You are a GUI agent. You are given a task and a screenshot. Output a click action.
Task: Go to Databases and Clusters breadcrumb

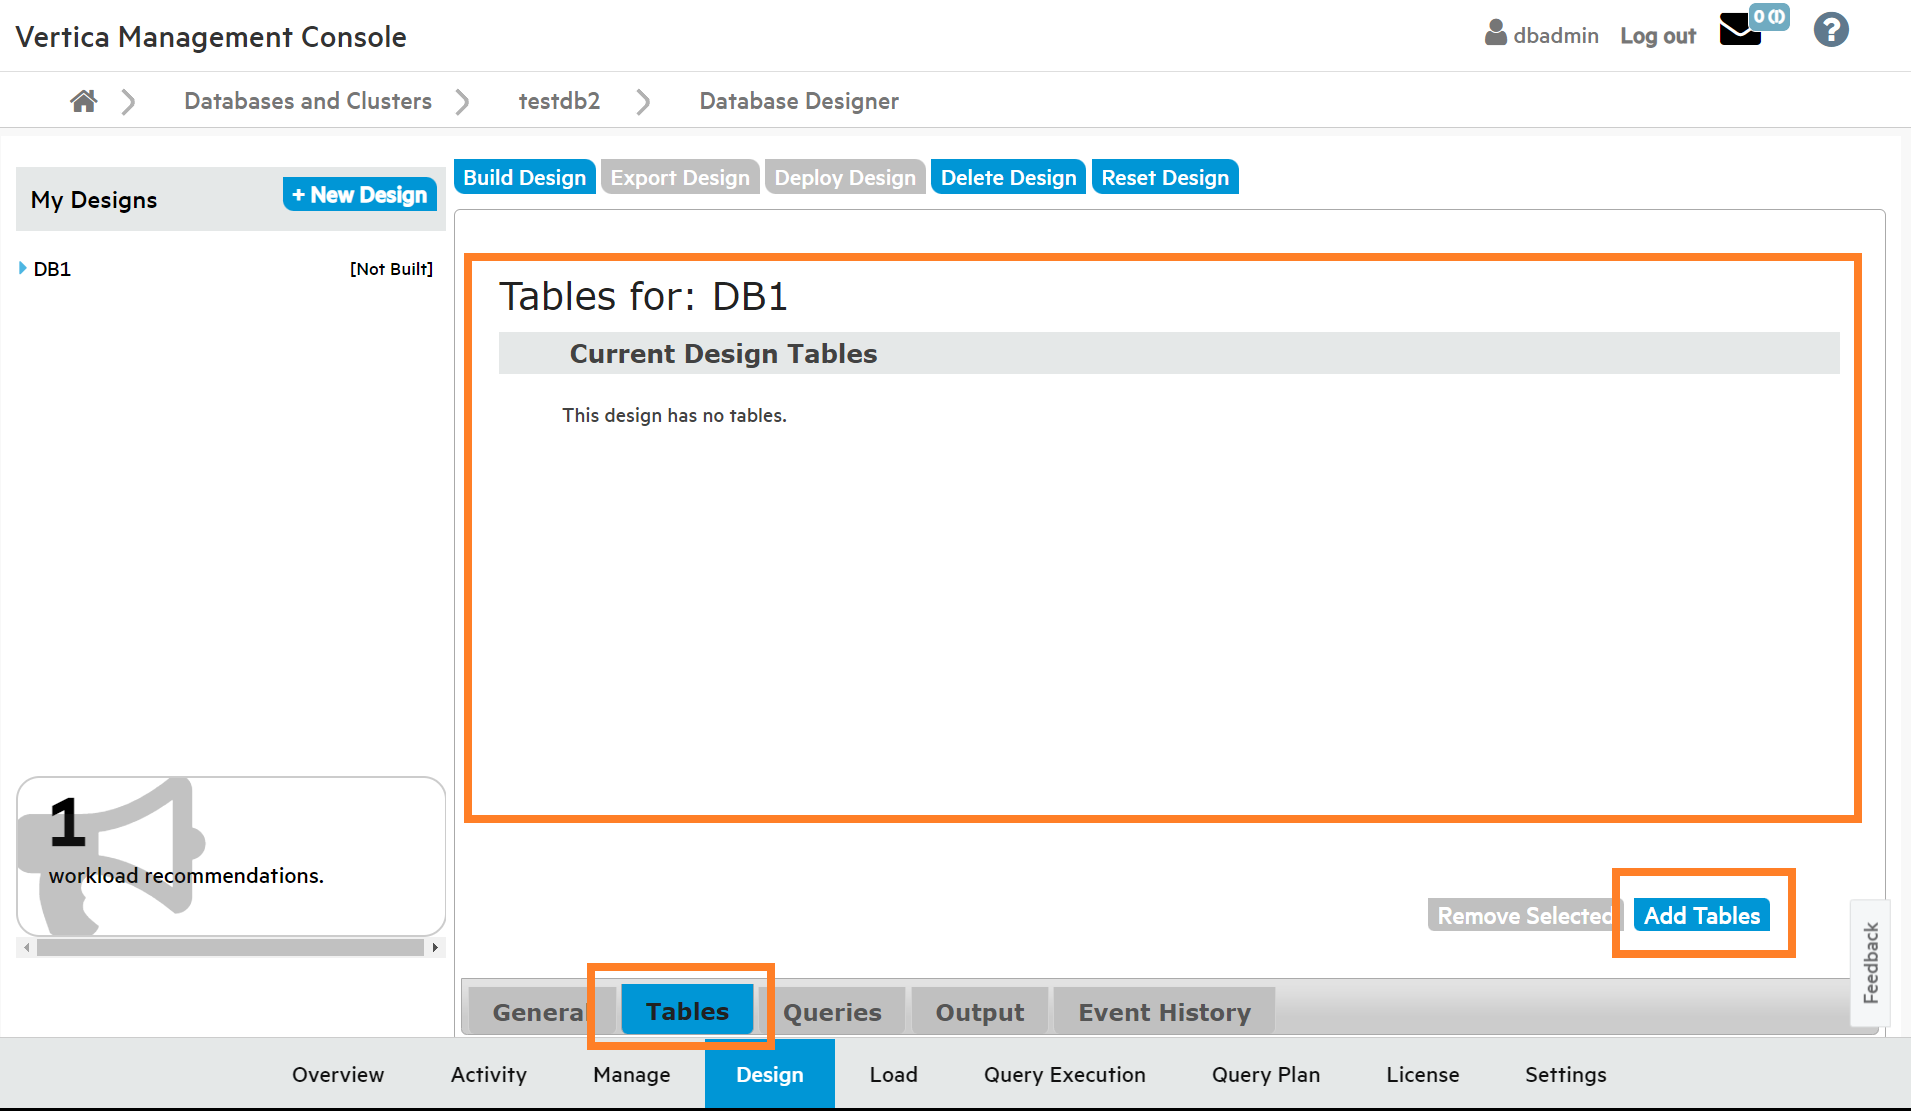(x=308, y=101)
